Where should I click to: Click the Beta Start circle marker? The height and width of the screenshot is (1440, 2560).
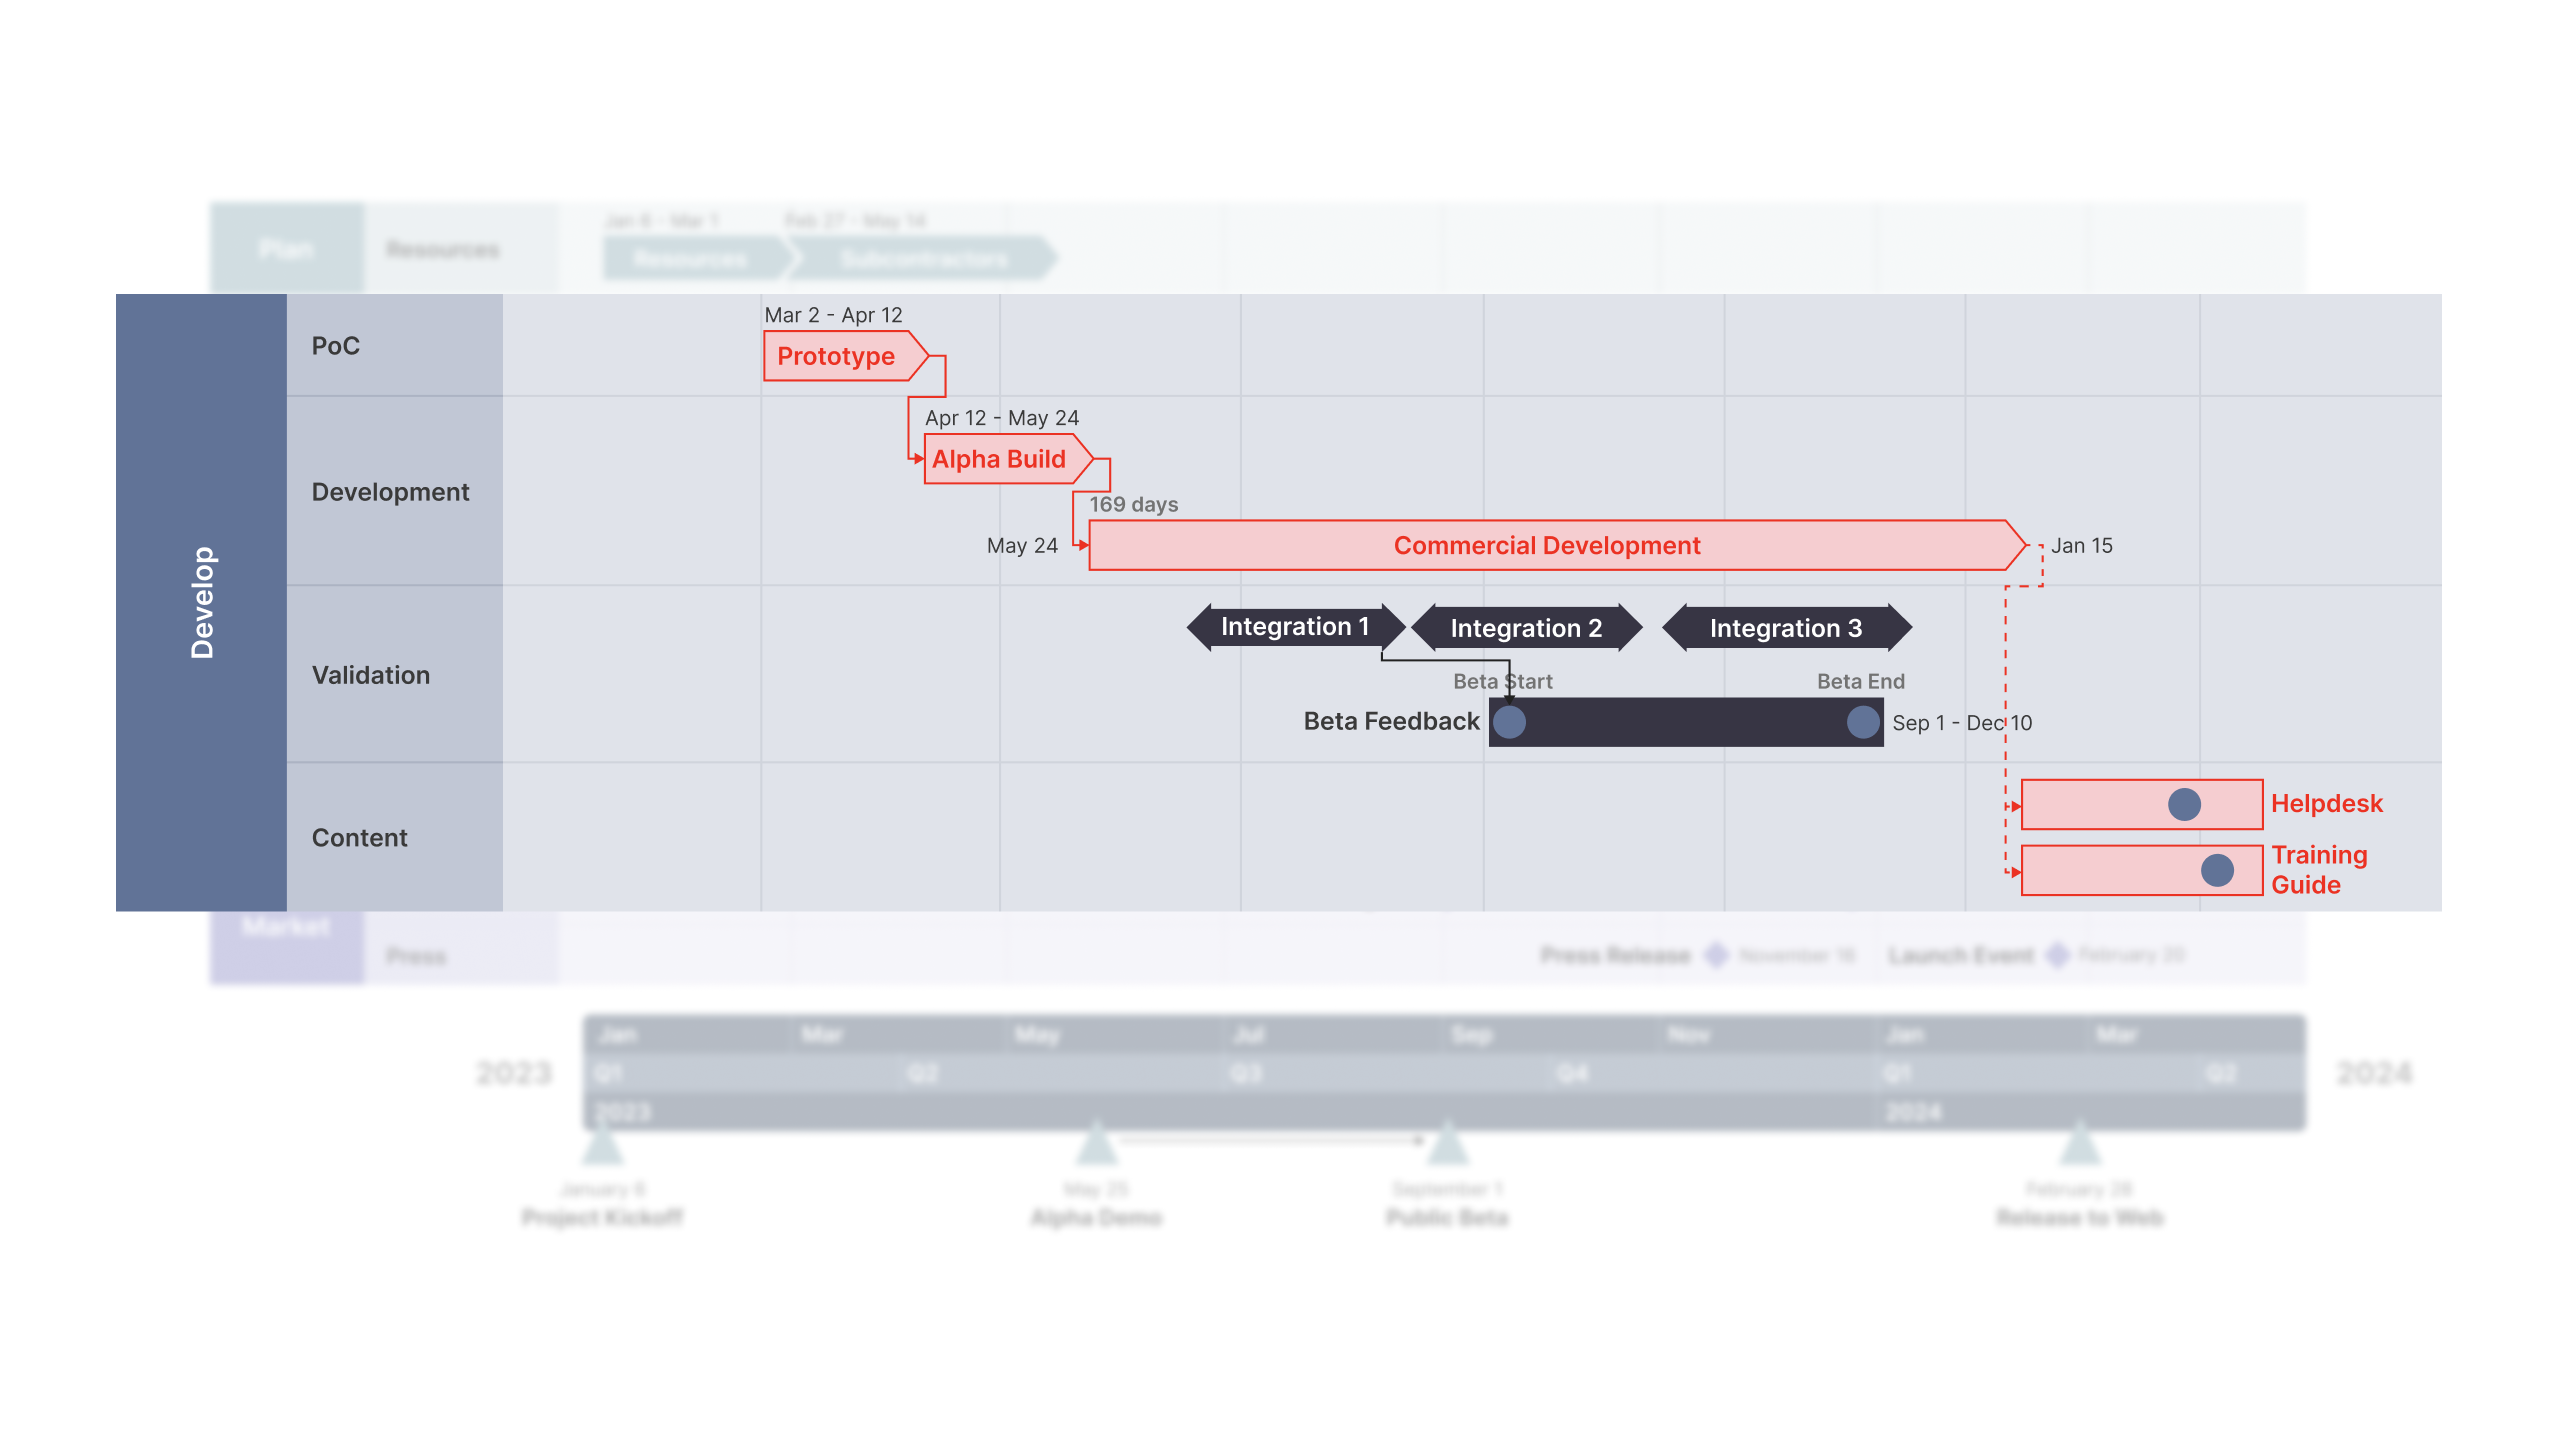[1514, 723]
